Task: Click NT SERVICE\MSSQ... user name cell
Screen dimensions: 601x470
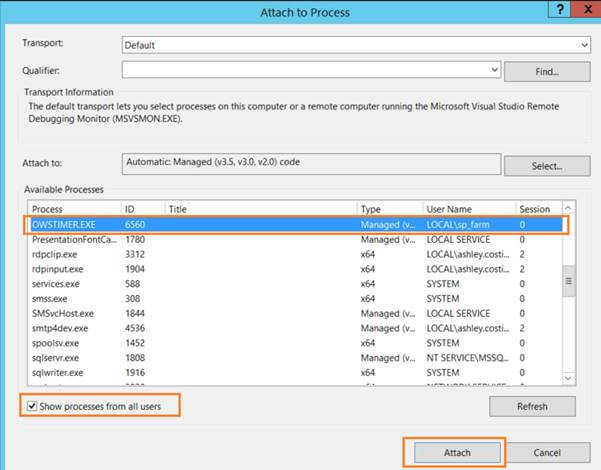Action: (468, 358)
